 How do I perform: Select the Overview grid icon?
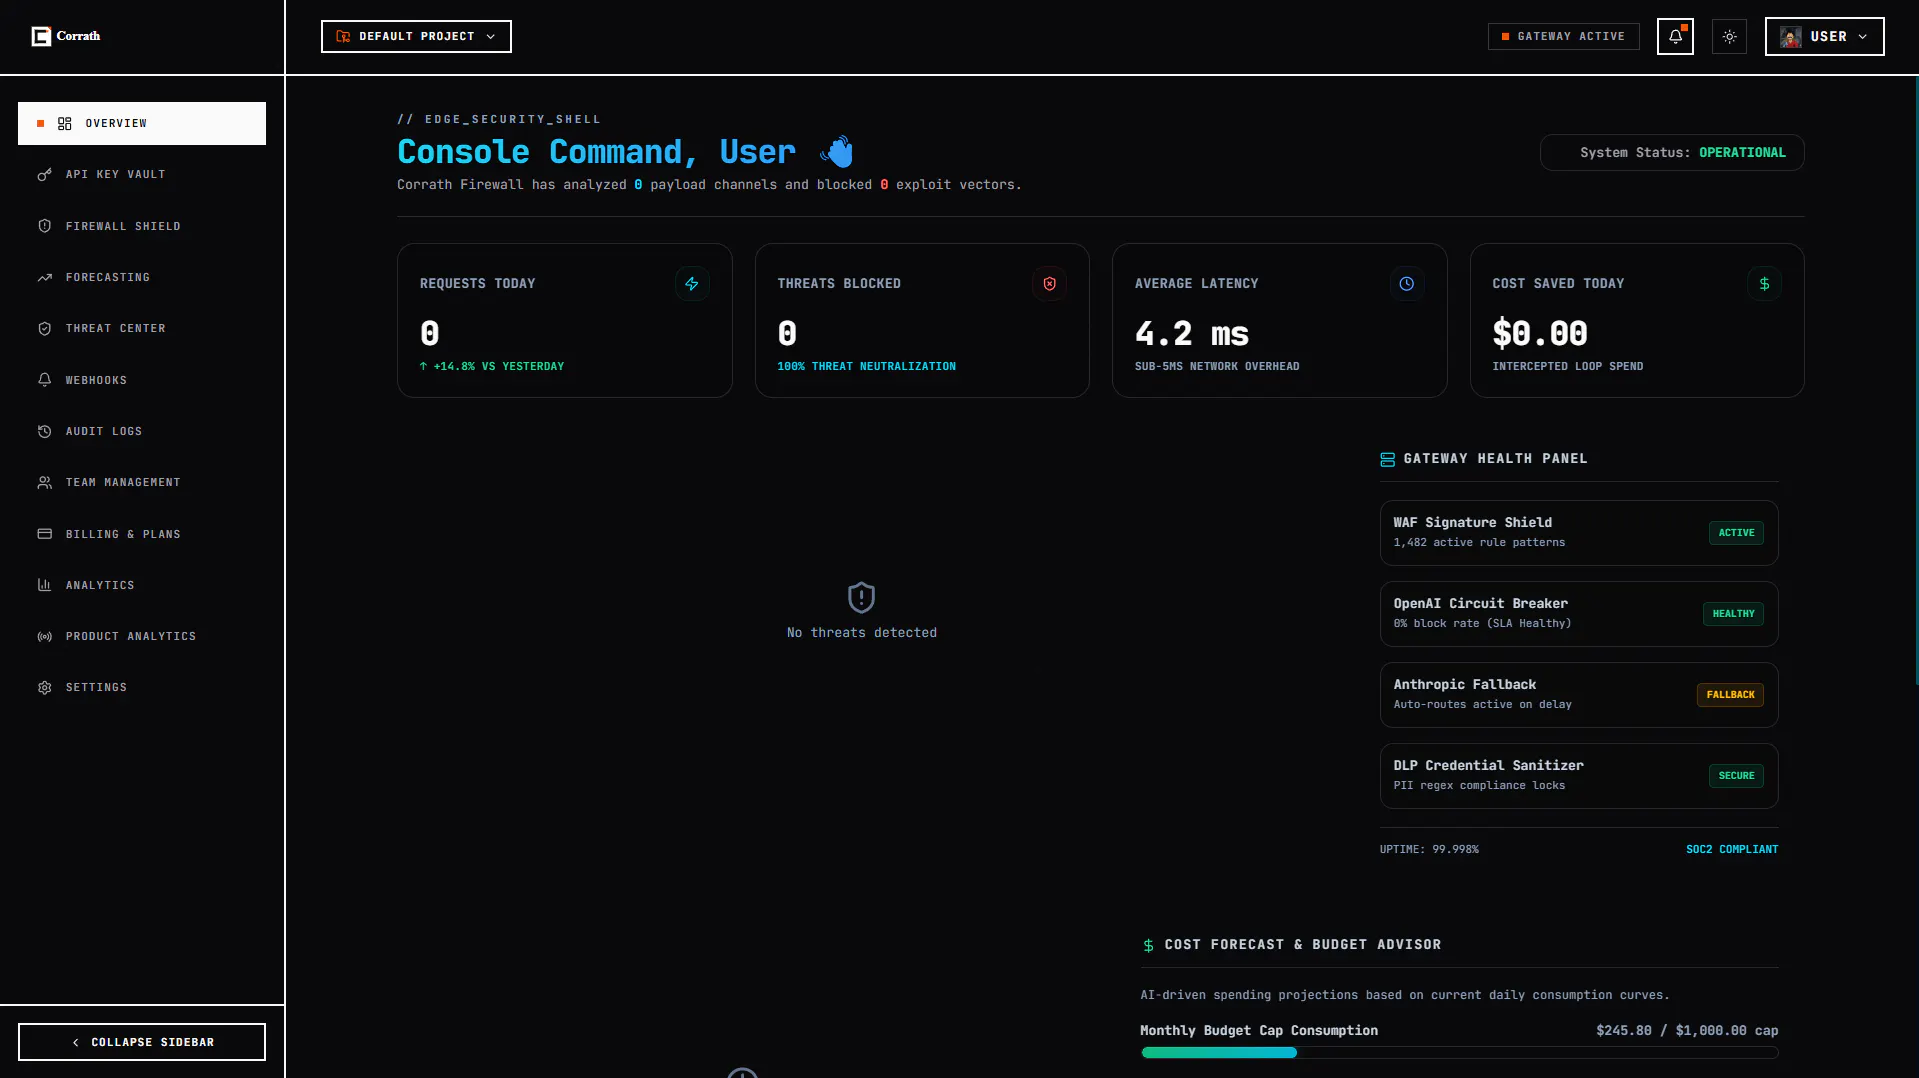[x=65, y=123]
